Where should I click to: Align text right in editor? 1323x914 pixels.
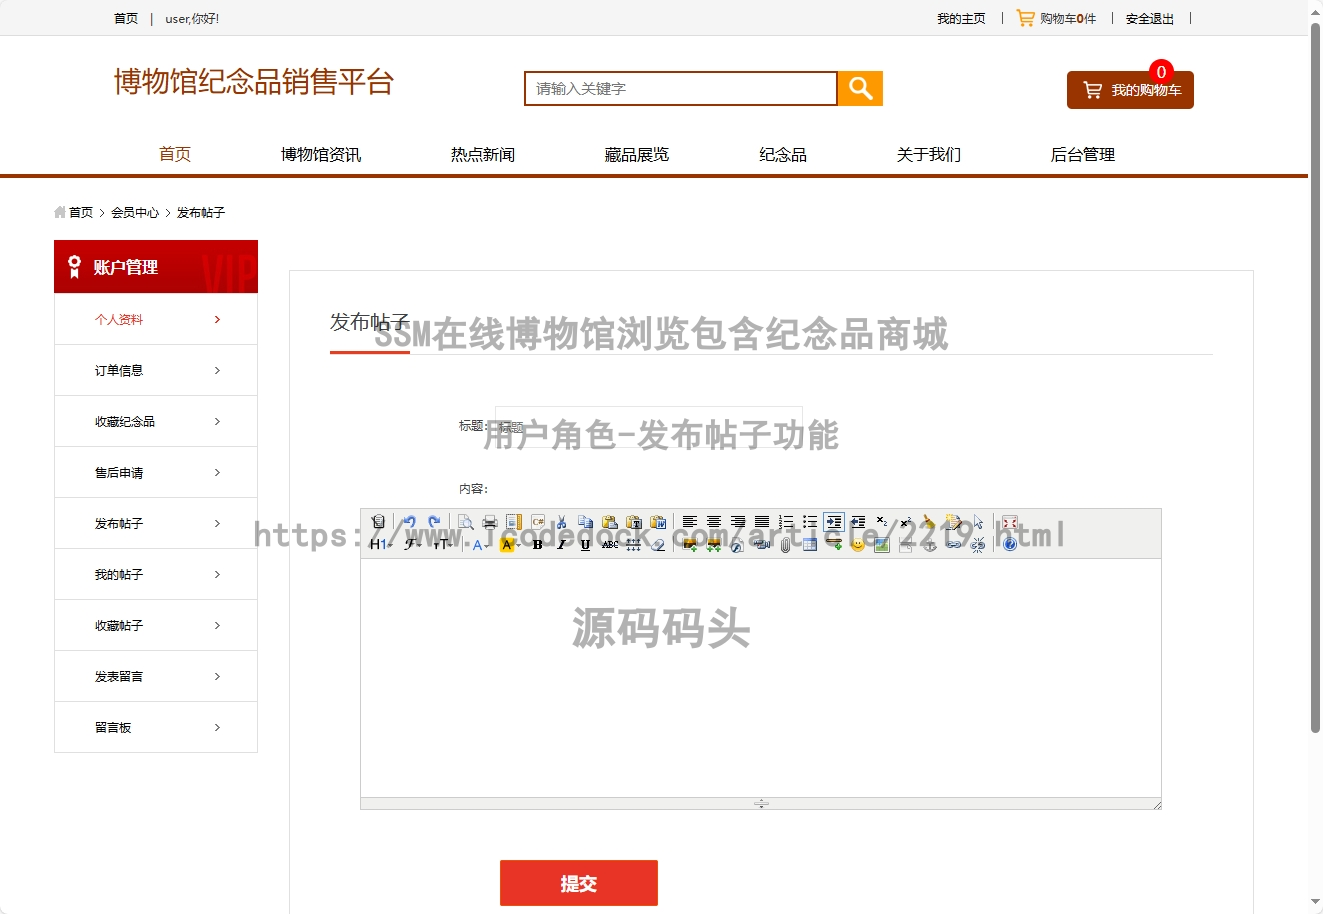pyautogui.click(x=738, y=522)
